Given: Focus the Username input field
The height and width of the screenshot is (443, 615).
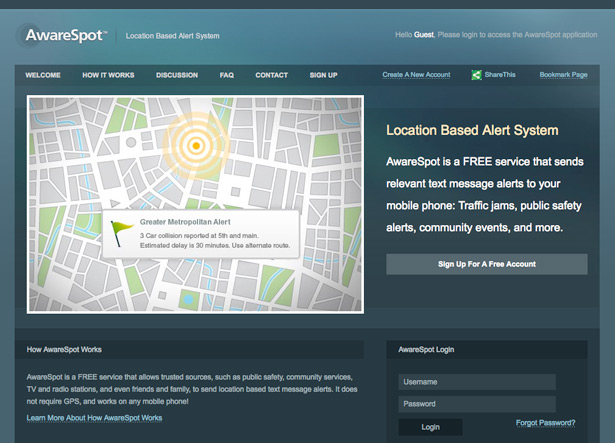Looking at the screenshot, I should (x=477, y=382).
